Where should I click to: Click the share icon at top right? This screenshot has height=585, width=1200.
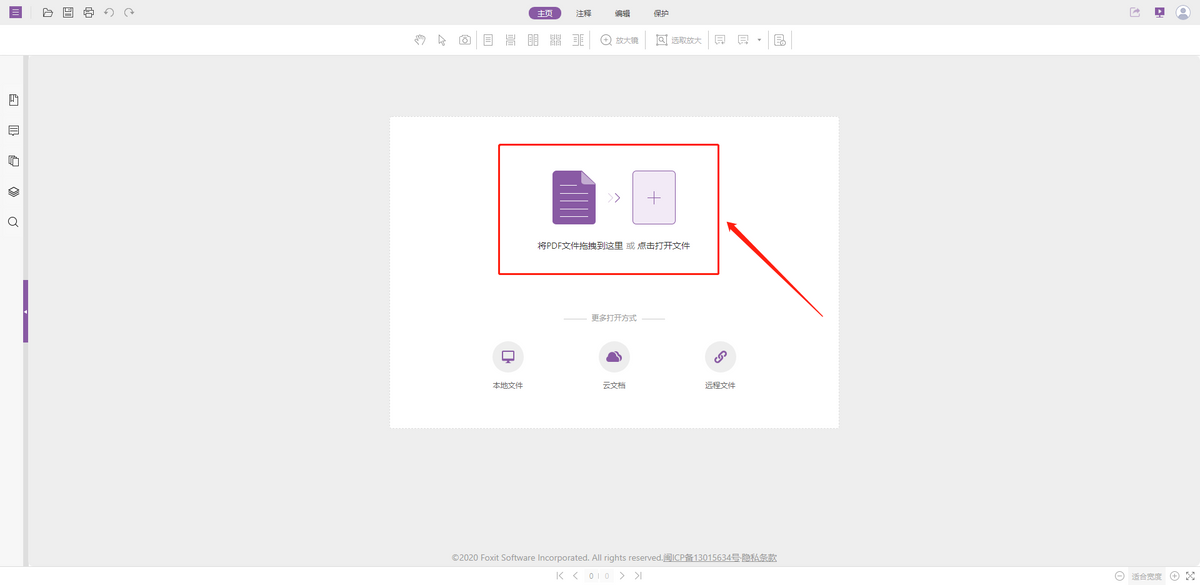click(x=1135, y=13)
